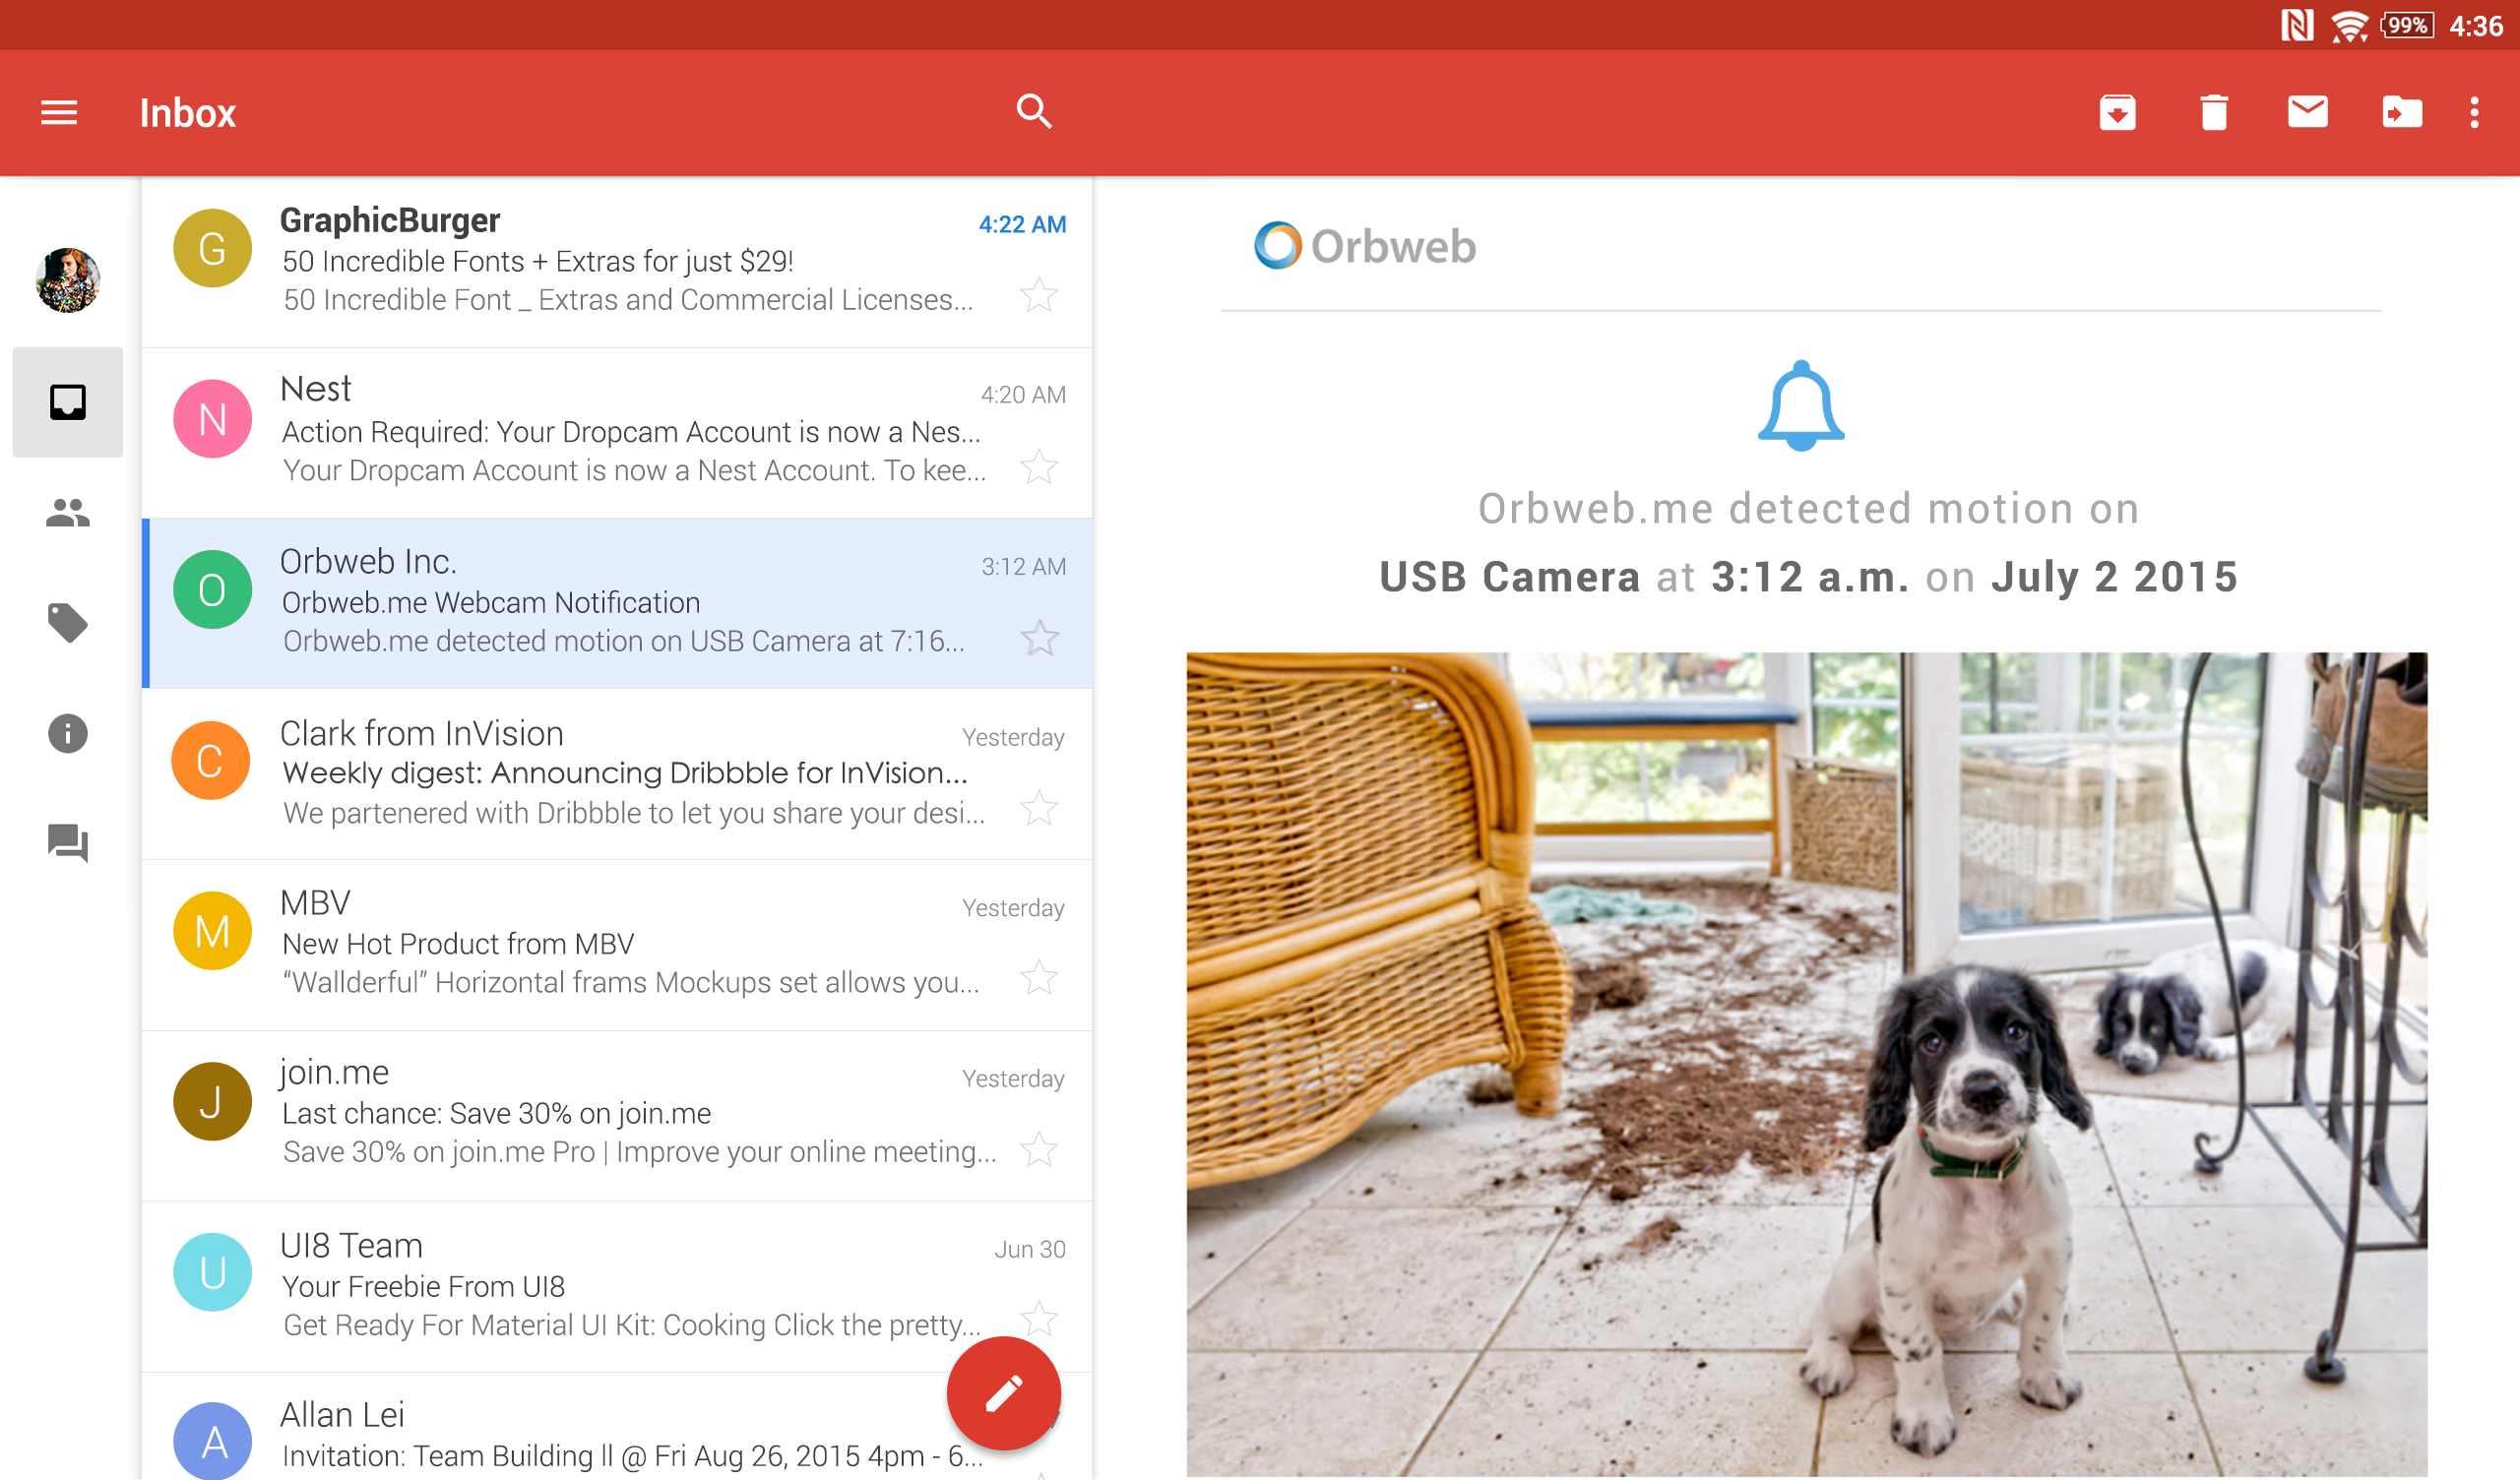Screen dimensions: 2520x1480
Task: Compose a new email with pencil button
Action: pyautogui.click(x=1003, y=1393)
